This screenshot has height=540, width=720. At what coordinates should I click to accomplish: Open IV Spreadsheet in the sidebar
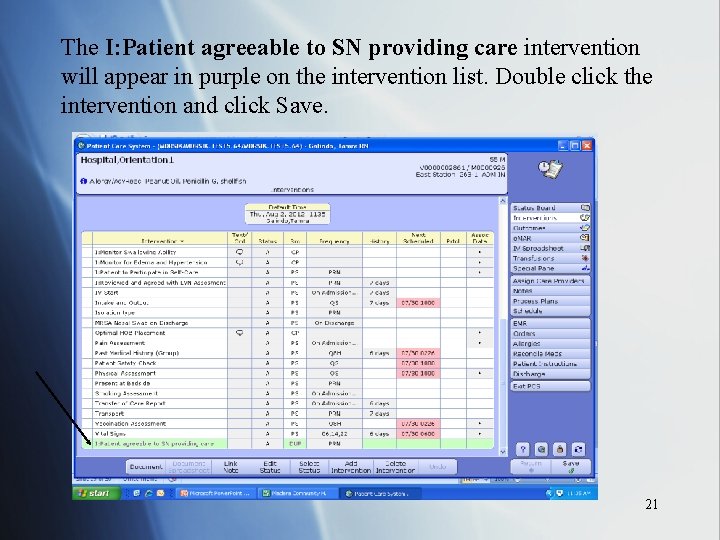click(x=551, y=248)
